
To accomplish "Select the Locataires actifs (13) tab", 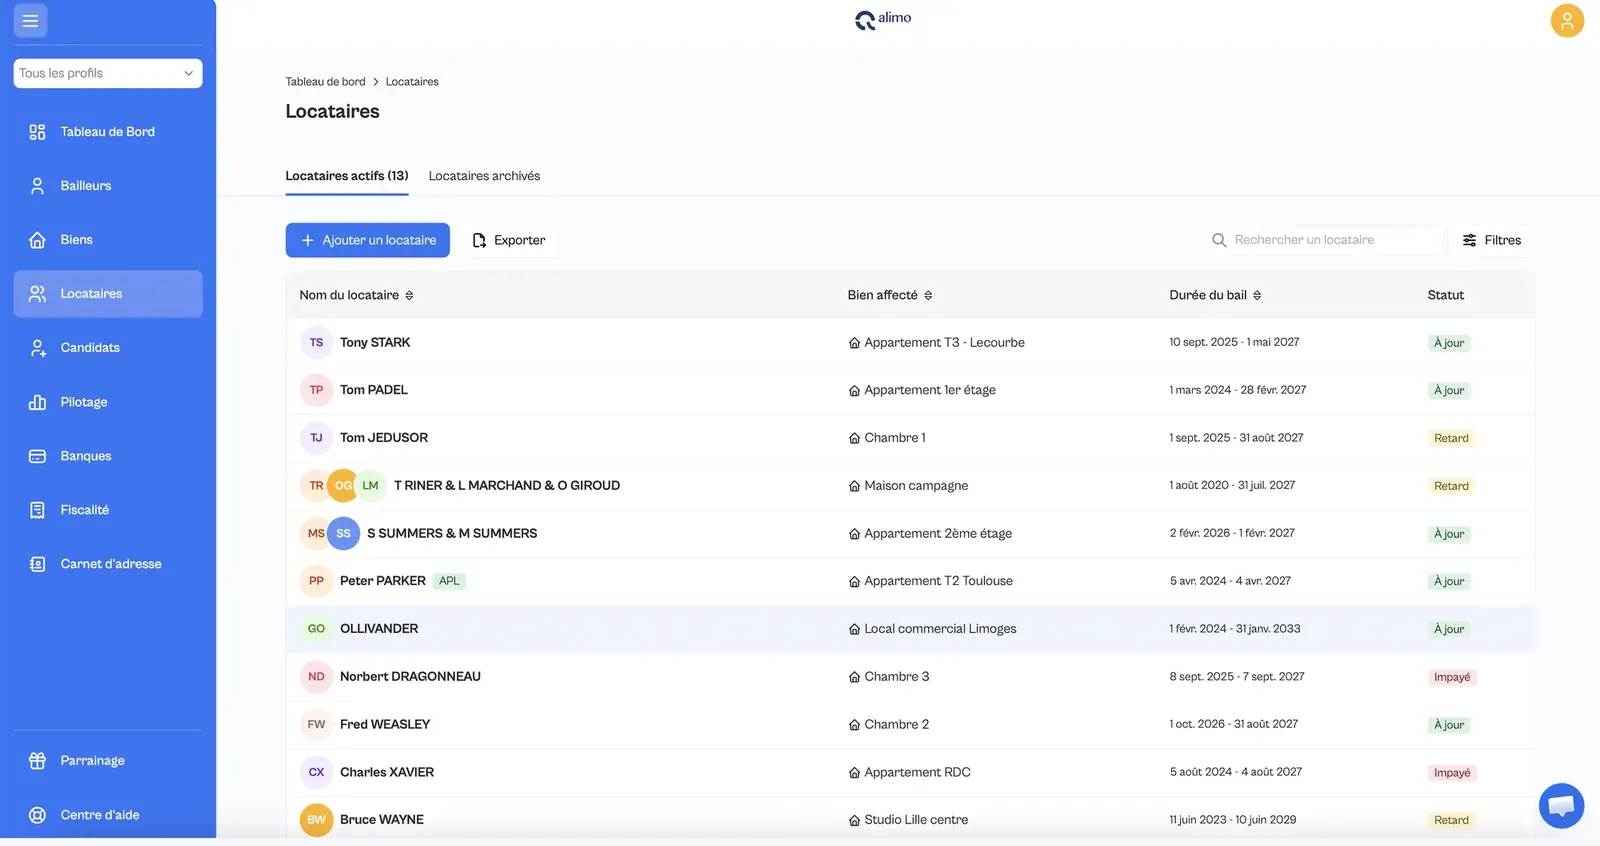I will coord(347,176).
